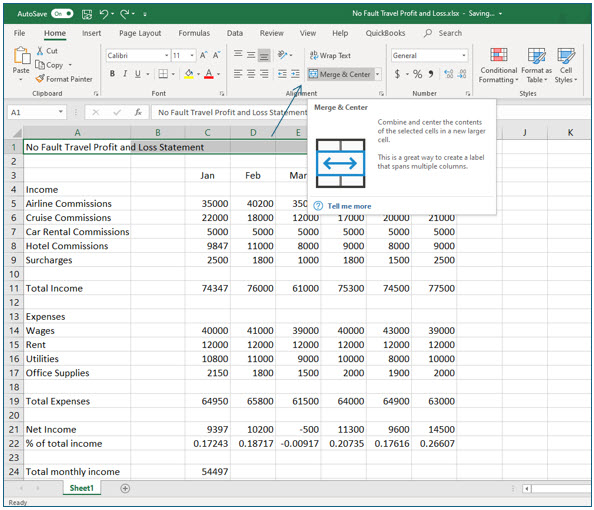Activate the Format Painter brush
594x510 pixels.
[x=40, y=79]
